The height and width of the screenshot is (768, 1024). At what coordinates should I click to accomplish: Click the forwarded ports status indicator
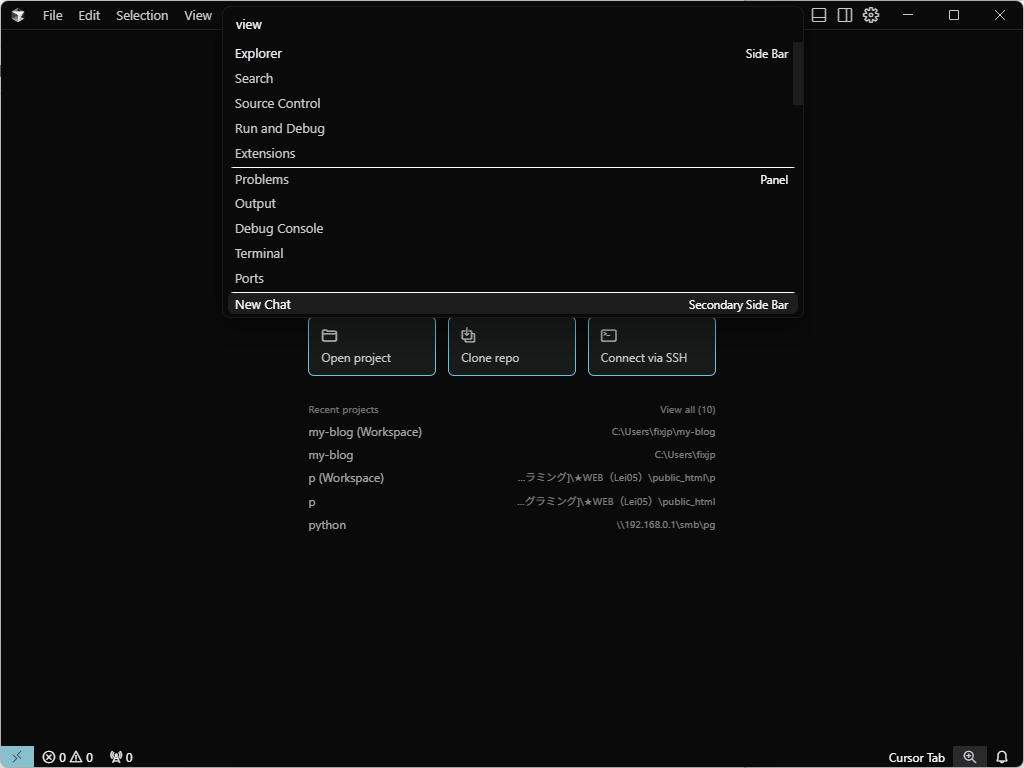[121, 757]
